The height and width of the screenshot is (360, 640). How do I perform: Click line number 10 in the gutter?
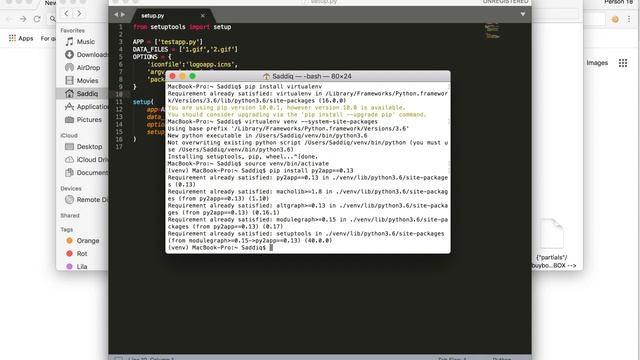[x=119, y=94]
